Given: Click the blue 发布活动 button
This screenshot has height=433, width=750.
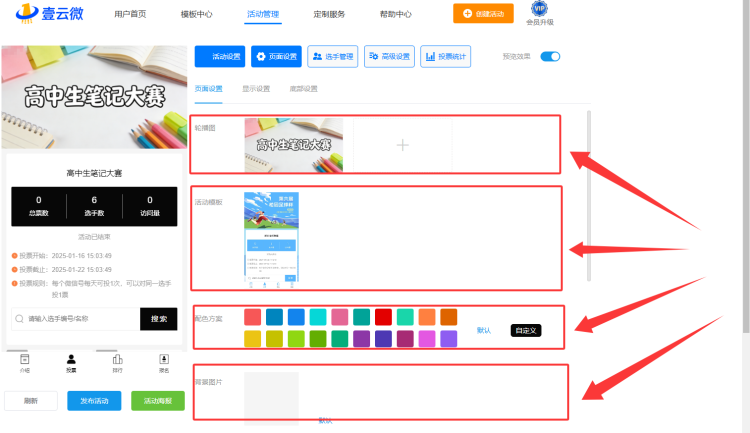Looking at the screenshot, I should tap(94, 401).
